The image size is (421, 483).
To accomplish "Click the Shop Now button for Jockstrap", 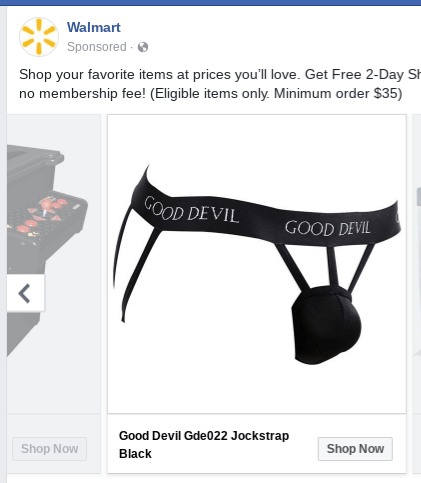I will click(355, 449).
